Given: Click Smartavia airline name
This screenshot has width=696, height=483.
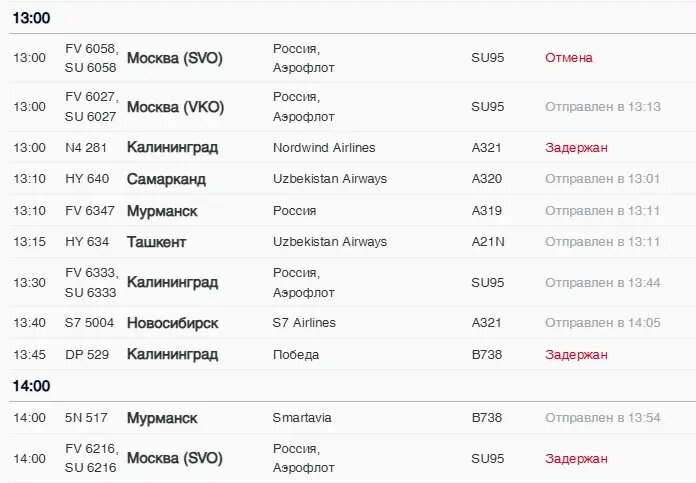Looking at the screenshot, I should point(301,418).
